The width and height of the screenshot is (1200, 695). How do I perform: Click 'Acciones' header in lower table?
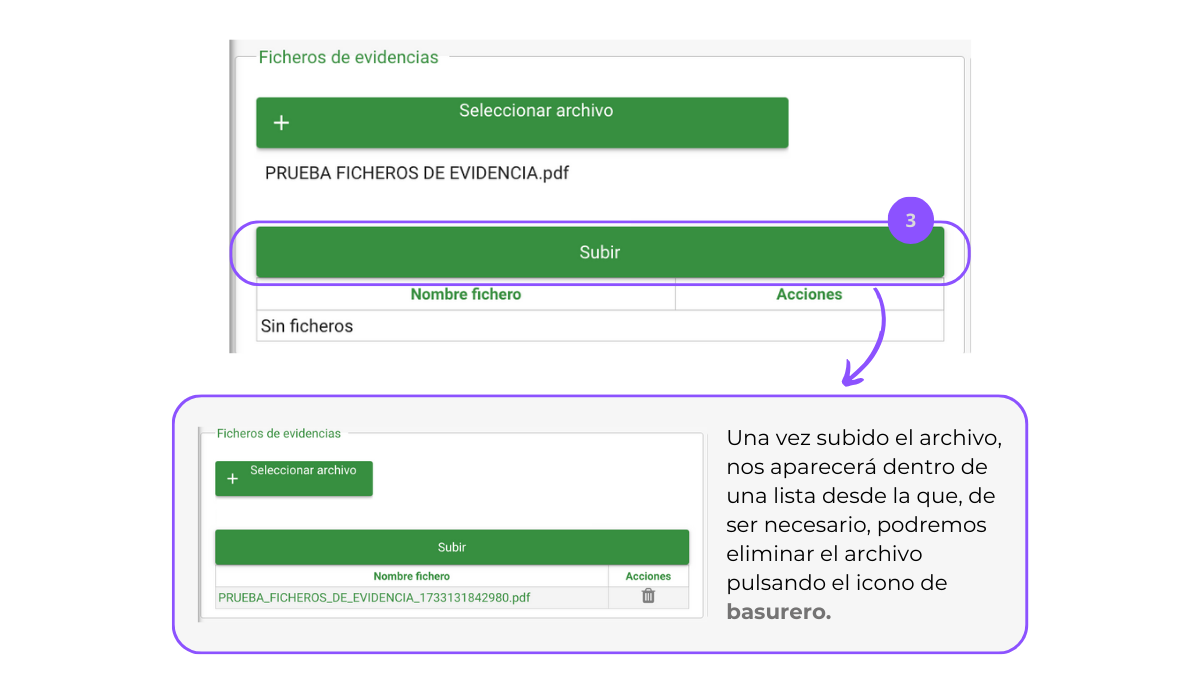click(648, 576)
